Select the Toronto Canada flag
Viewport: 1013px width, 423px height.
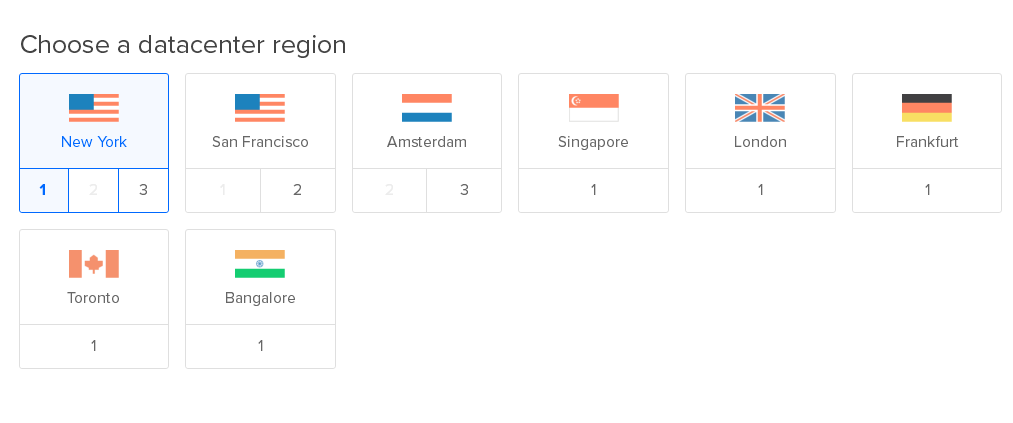94,263
